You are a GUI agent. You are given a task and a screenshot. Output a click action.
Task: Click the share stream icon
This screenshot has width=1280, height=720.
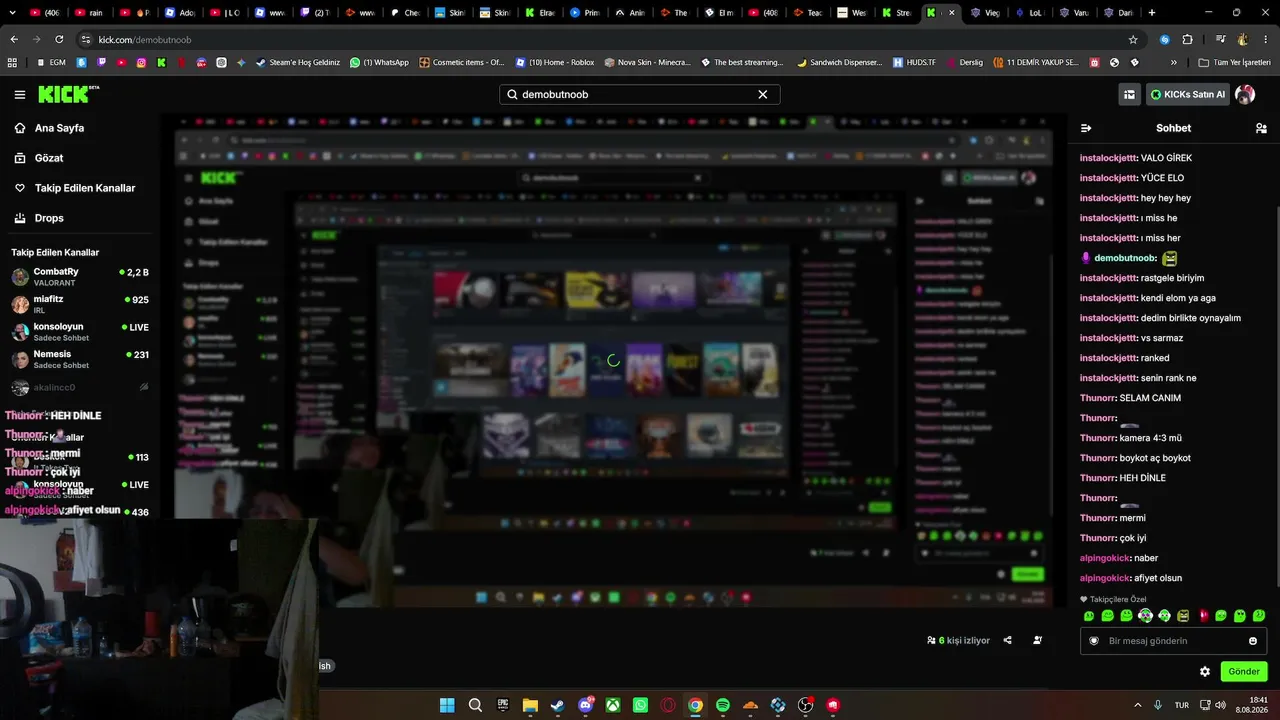(1007, 640)
